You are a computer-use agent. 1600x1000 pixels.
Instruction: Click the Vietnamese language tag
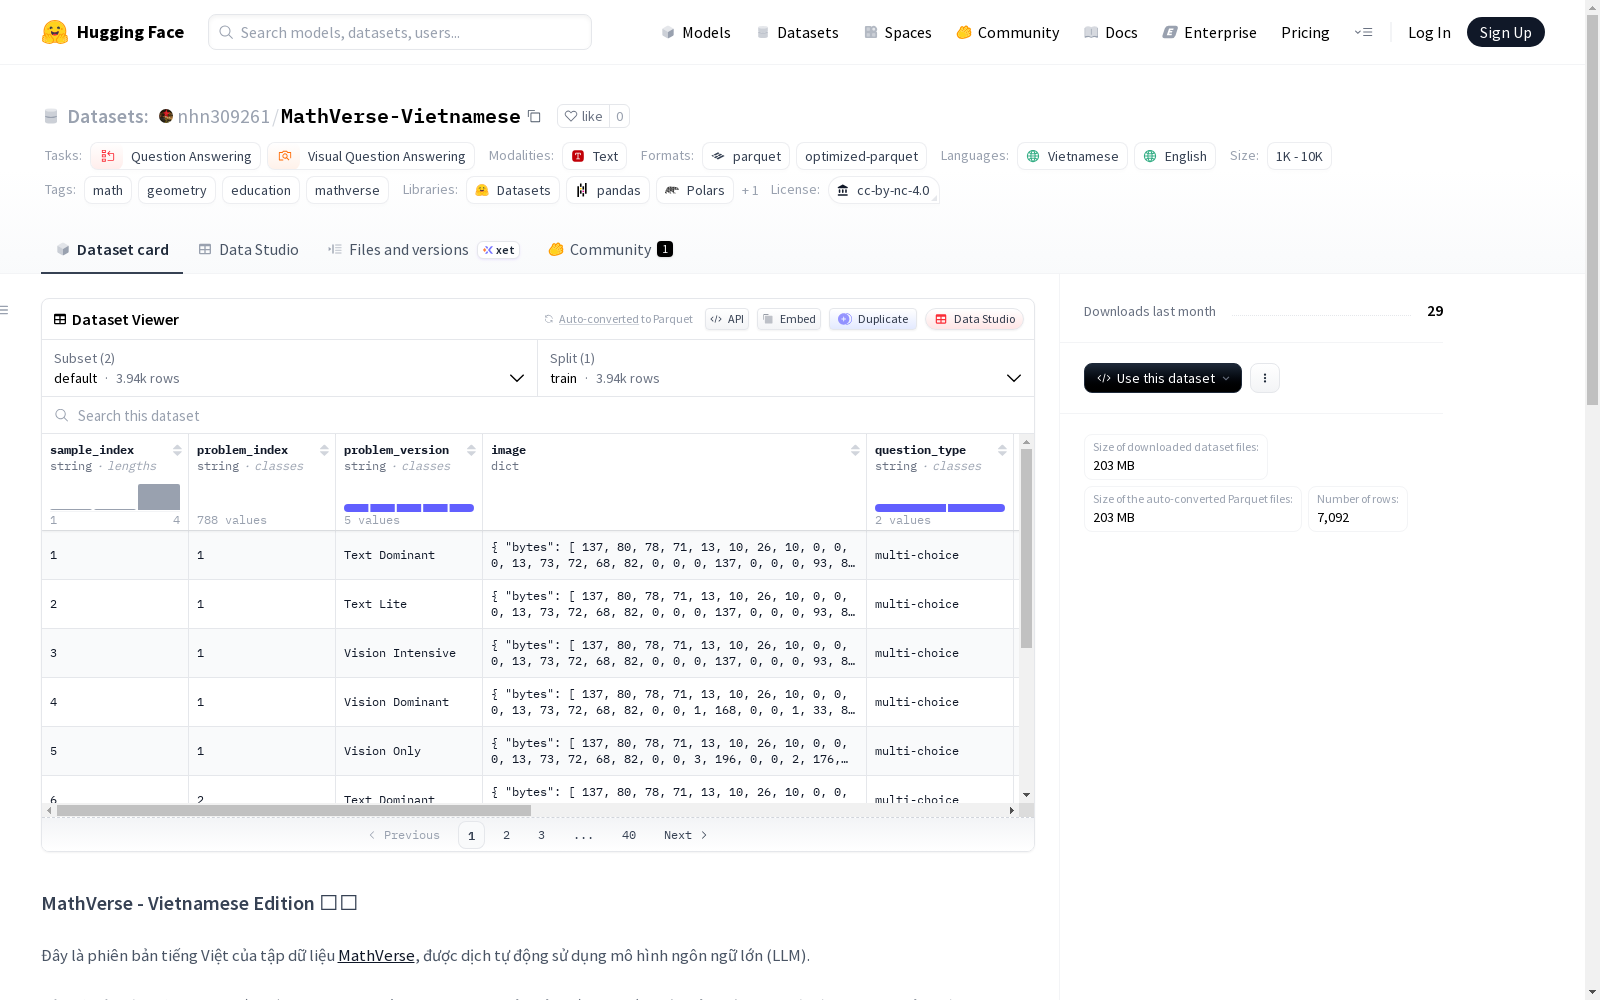(1072, 156)
